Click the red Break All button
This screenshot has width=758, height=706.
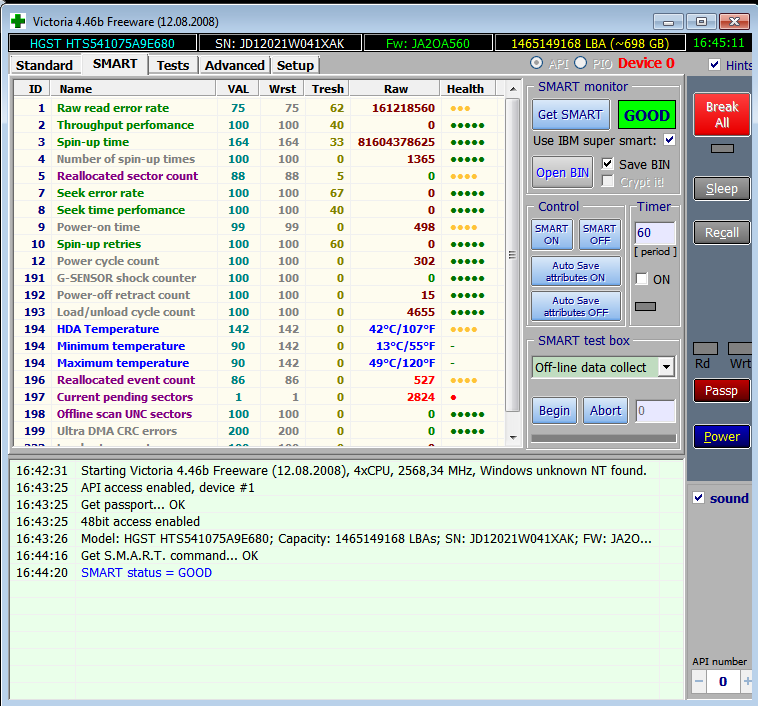[x=722, y=115]
